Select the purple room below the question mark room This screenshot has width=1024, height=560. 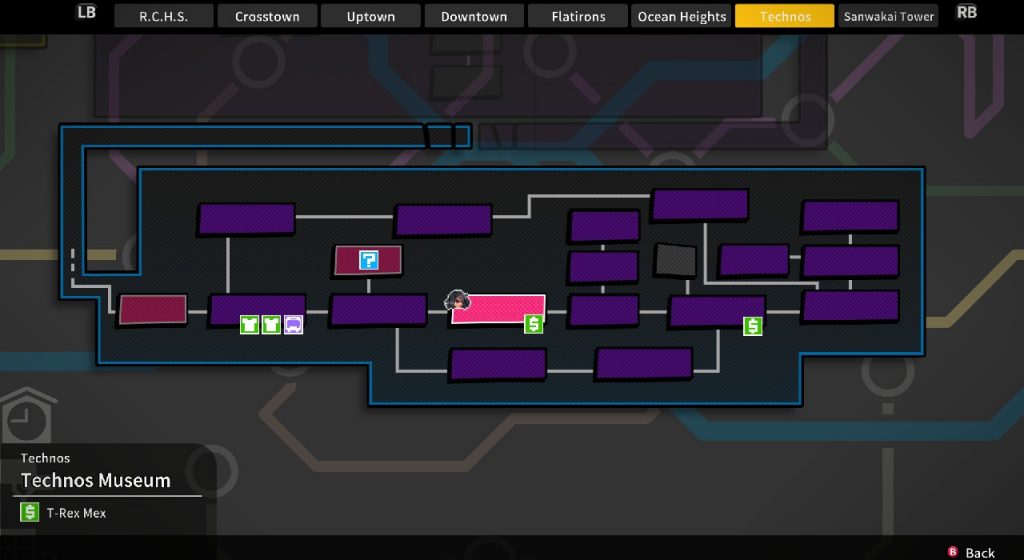(379, 310)
